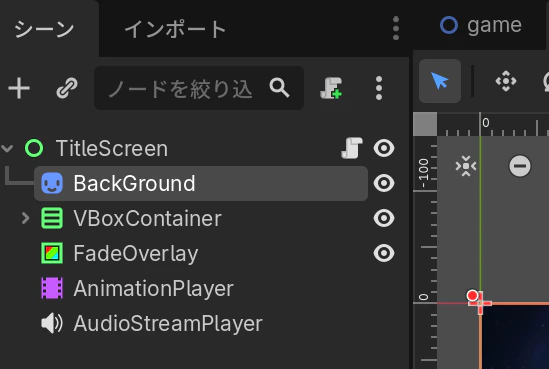Open the scene tree filter options menu
The image size is (549, 369).
pyautogui.click(x=379, y=88)
